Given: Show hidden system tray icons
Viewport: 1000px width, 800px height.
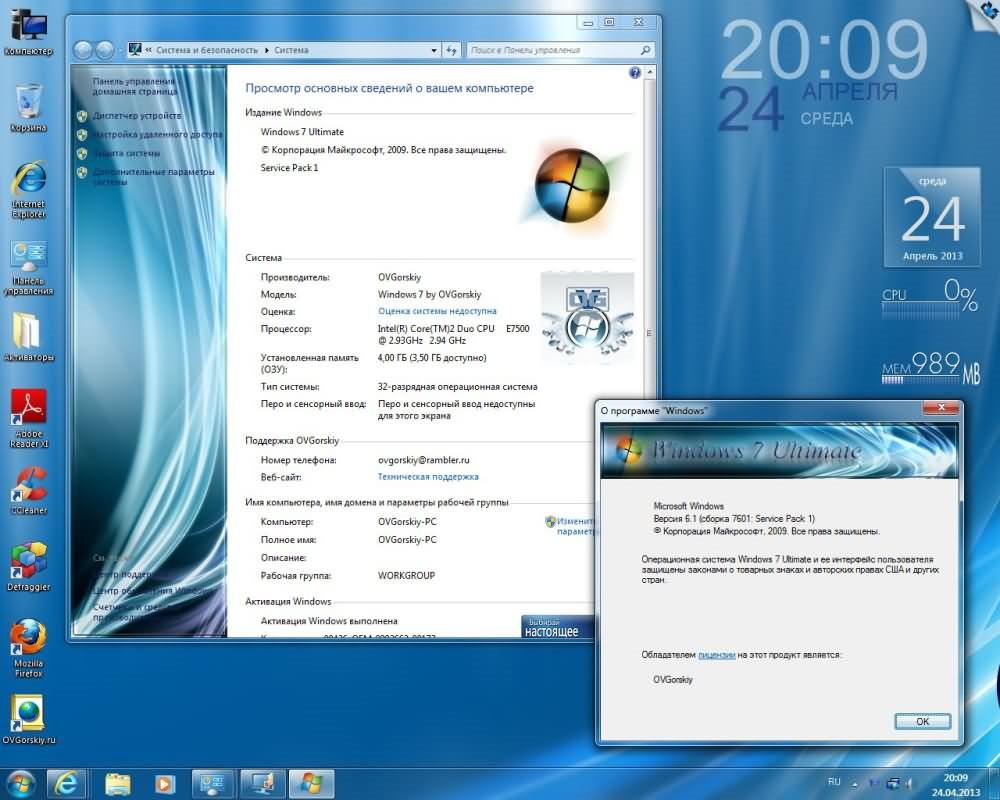Looking at the screenshot, I should coord(856,781).
